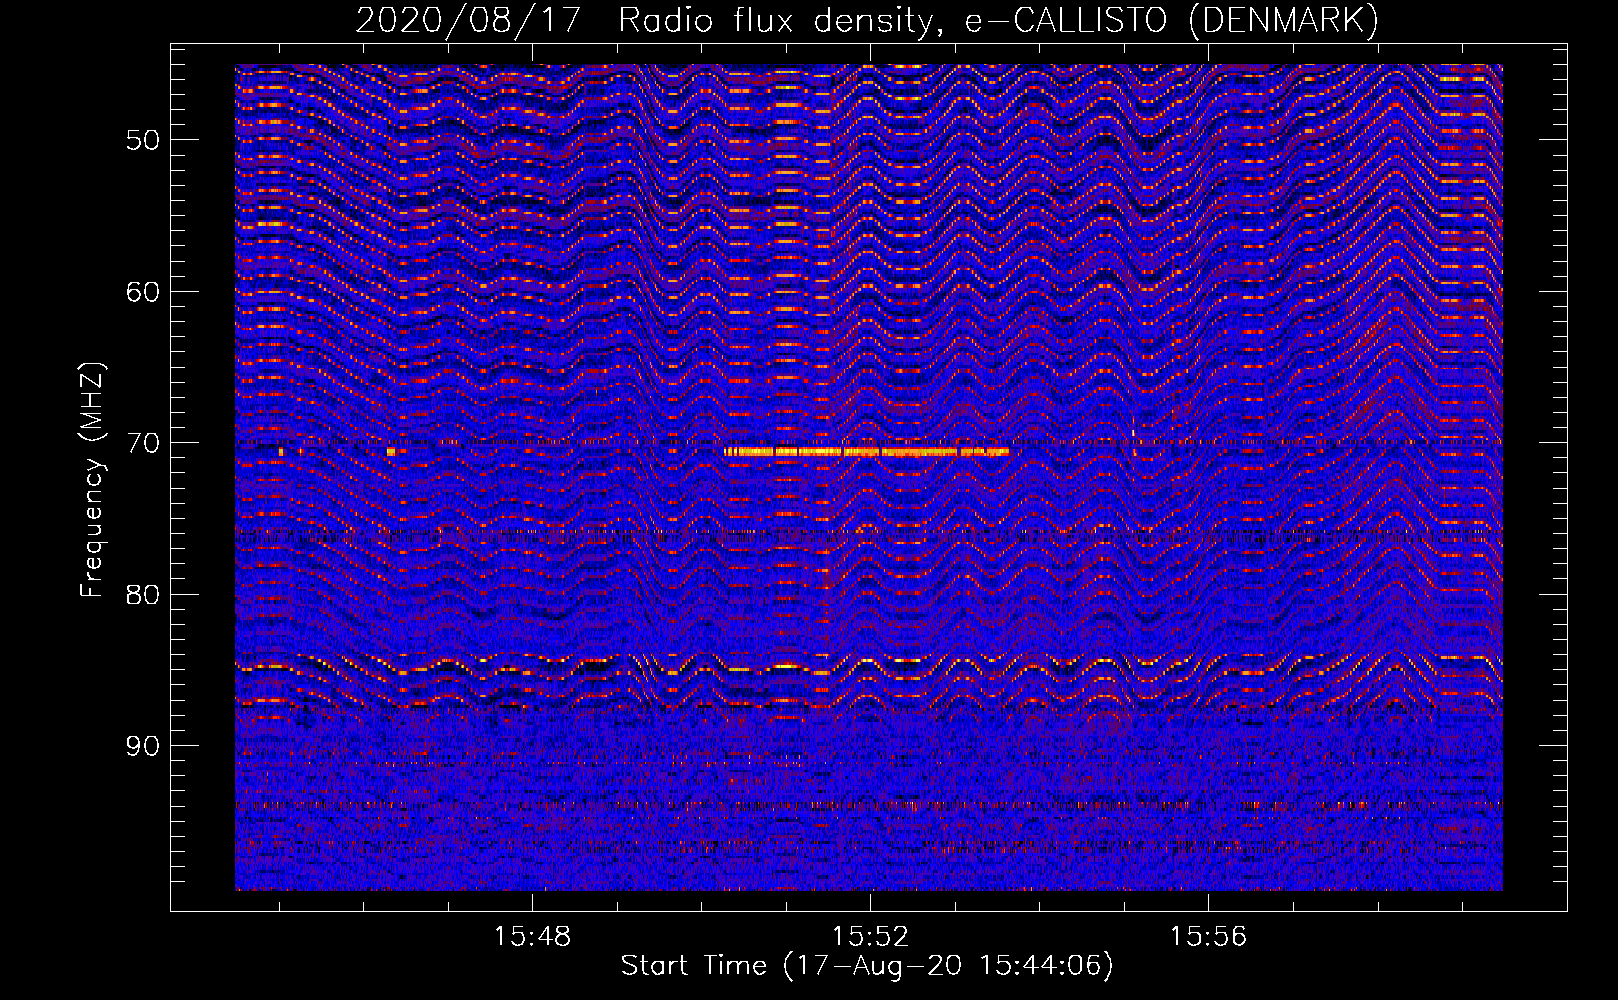Click the 50 frequency tick label
Viewport: 1618px width, 1000px height.
point(143,140)
